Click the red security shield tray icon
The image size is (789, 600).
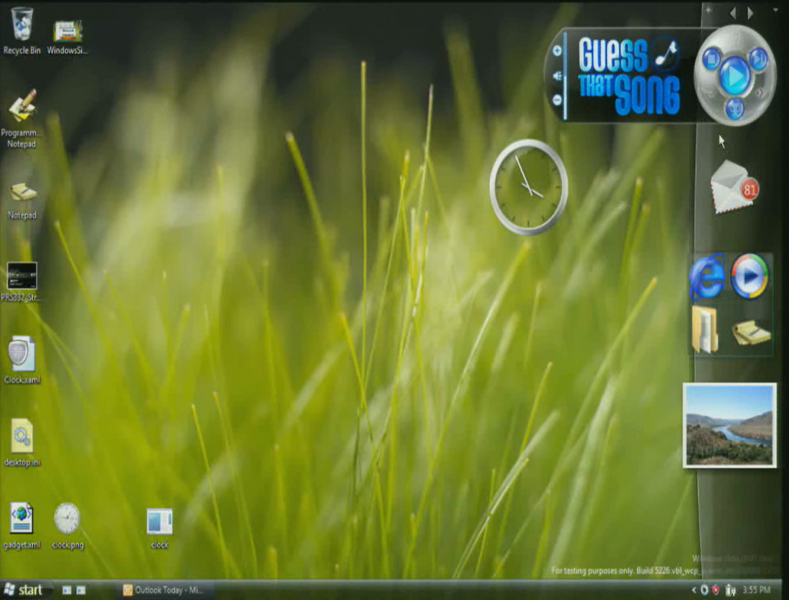click(x=716, y=590)
